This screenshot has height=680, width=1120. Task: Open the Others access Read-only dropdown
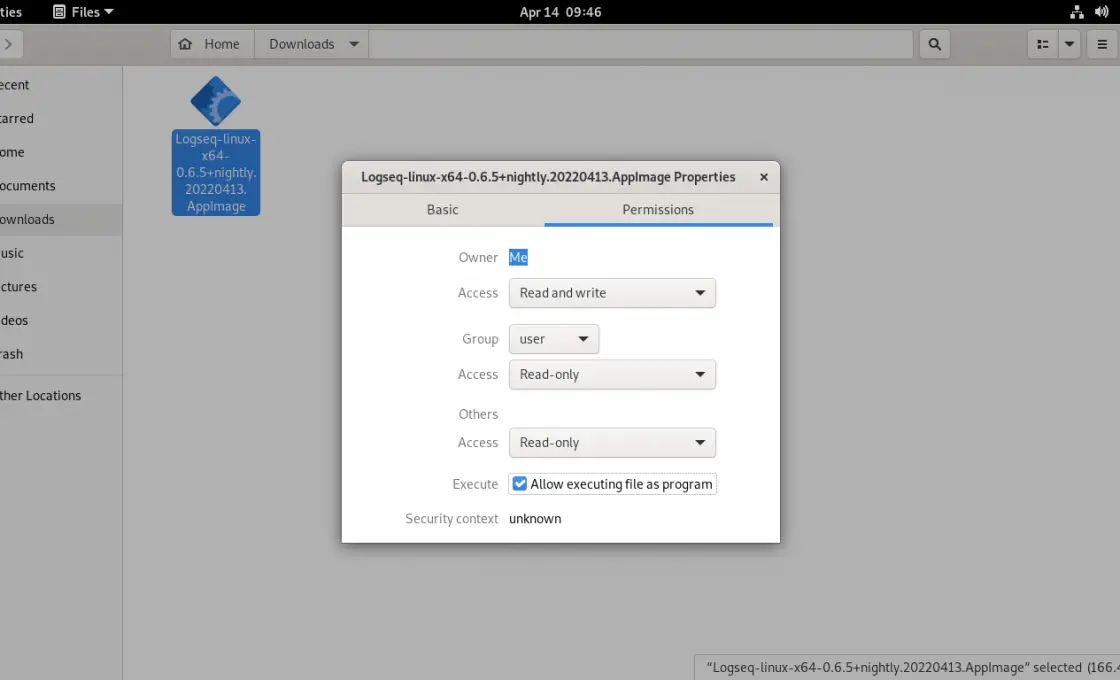612,443
